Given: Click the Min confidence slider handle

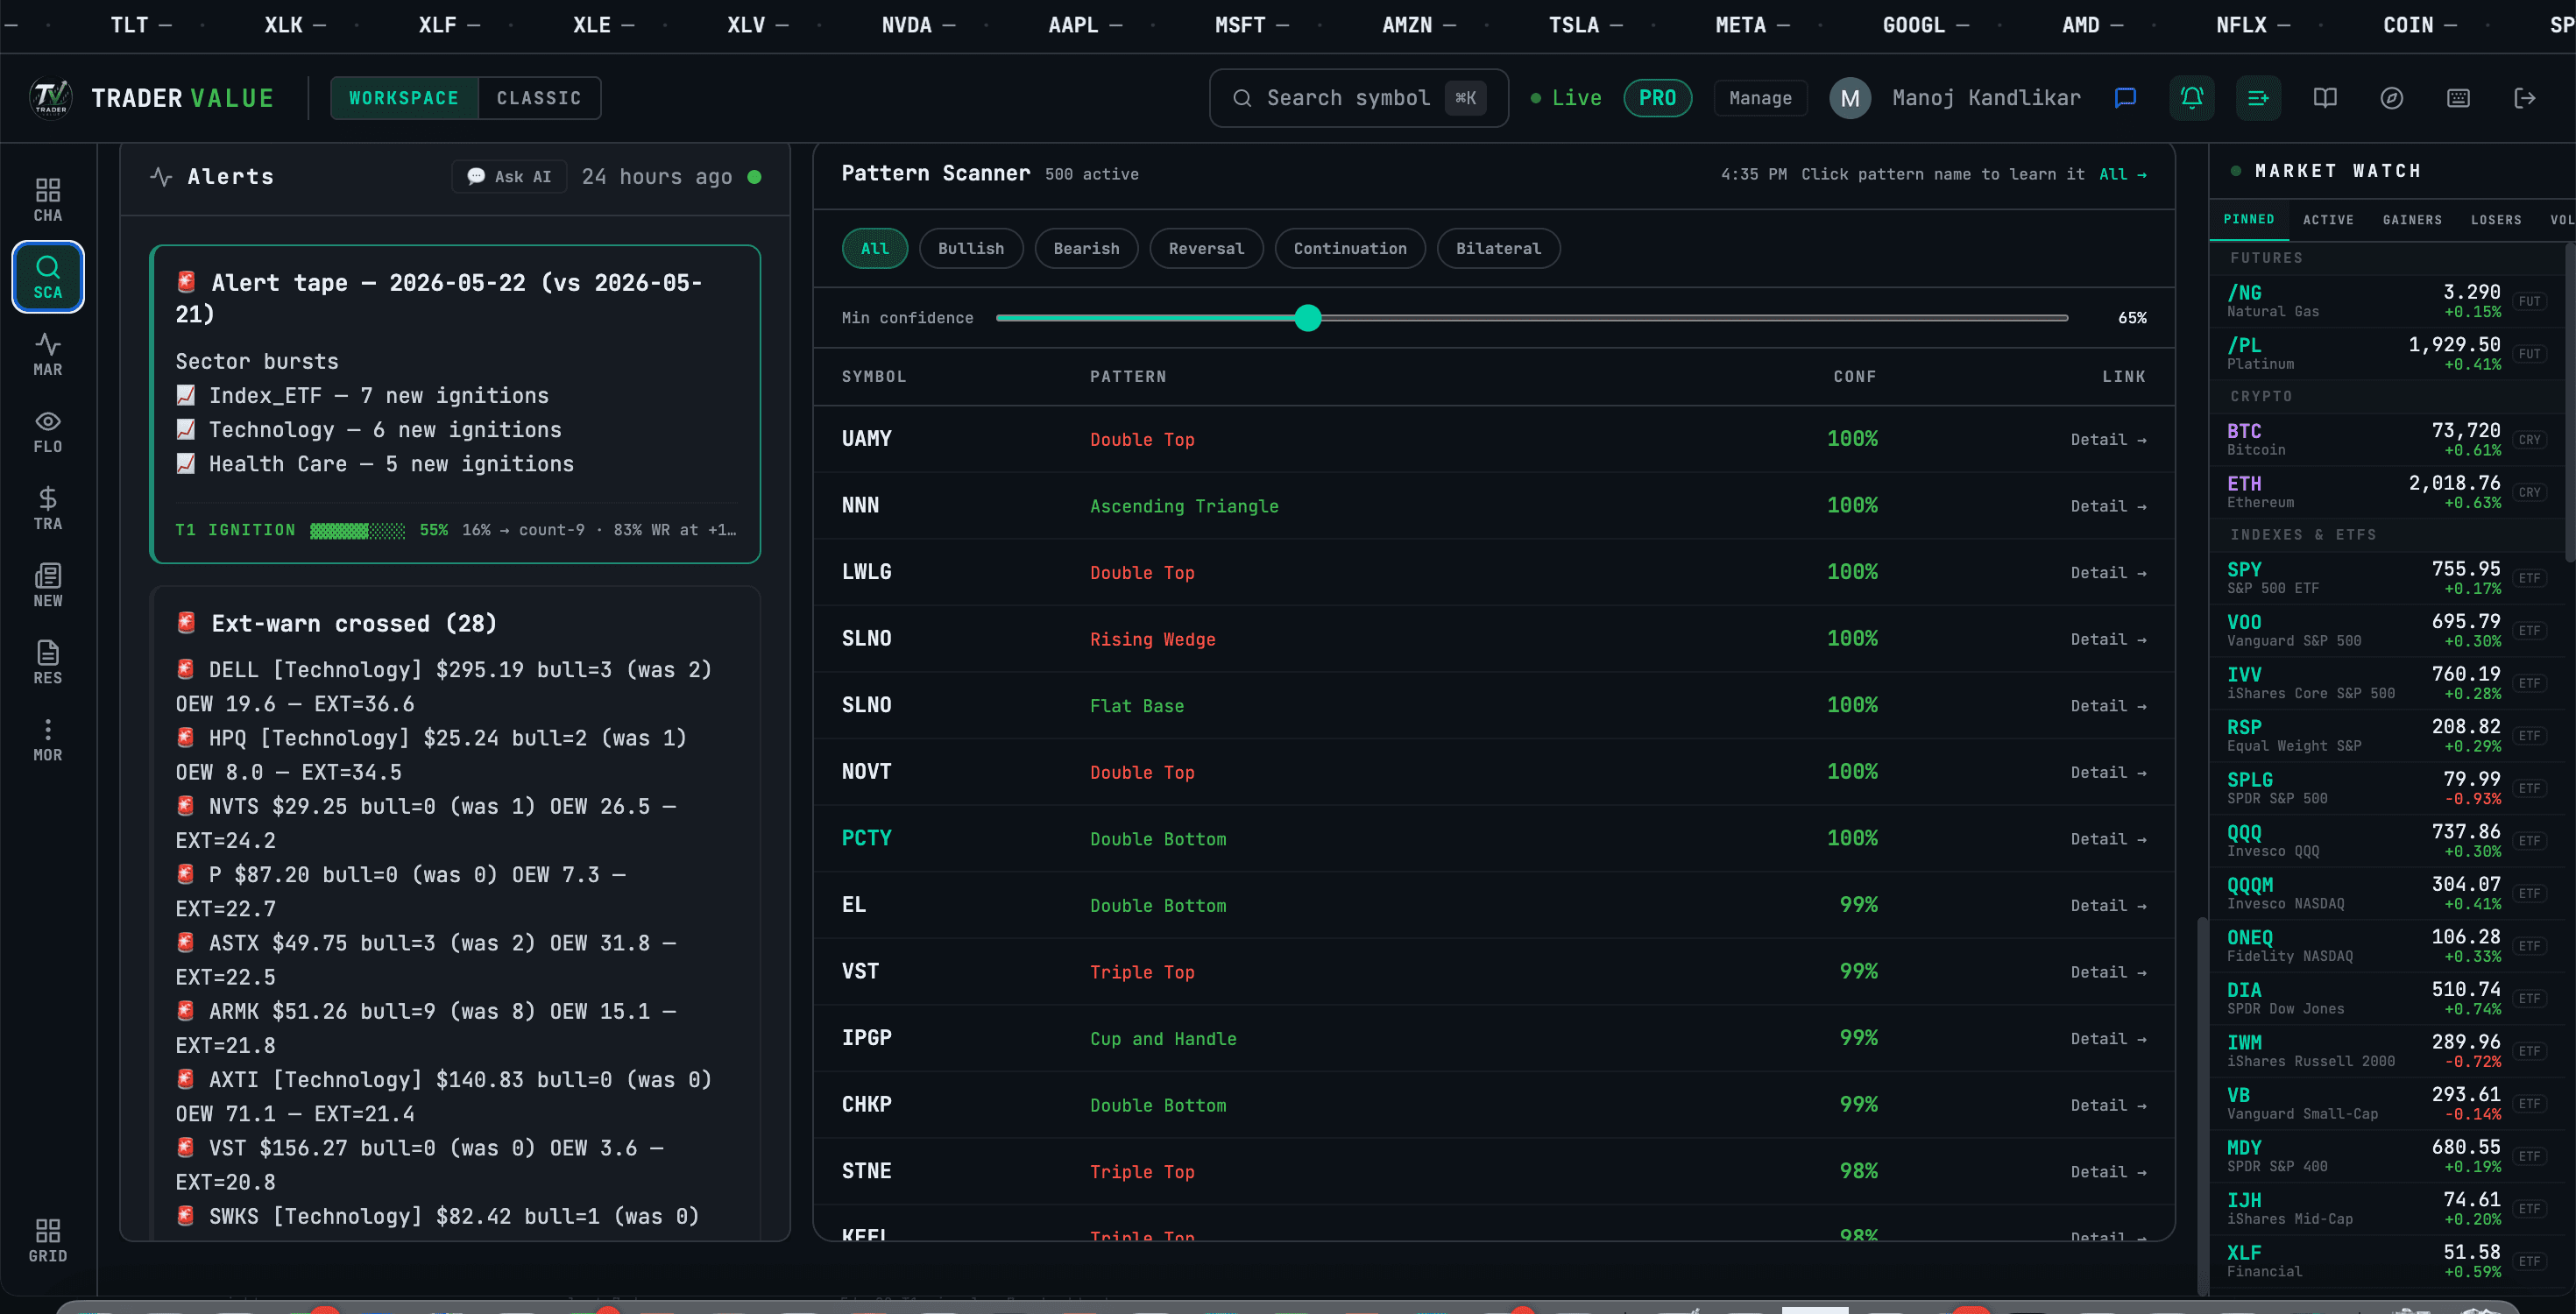Looking at the screenshot, I should (x=1307, y=318).
